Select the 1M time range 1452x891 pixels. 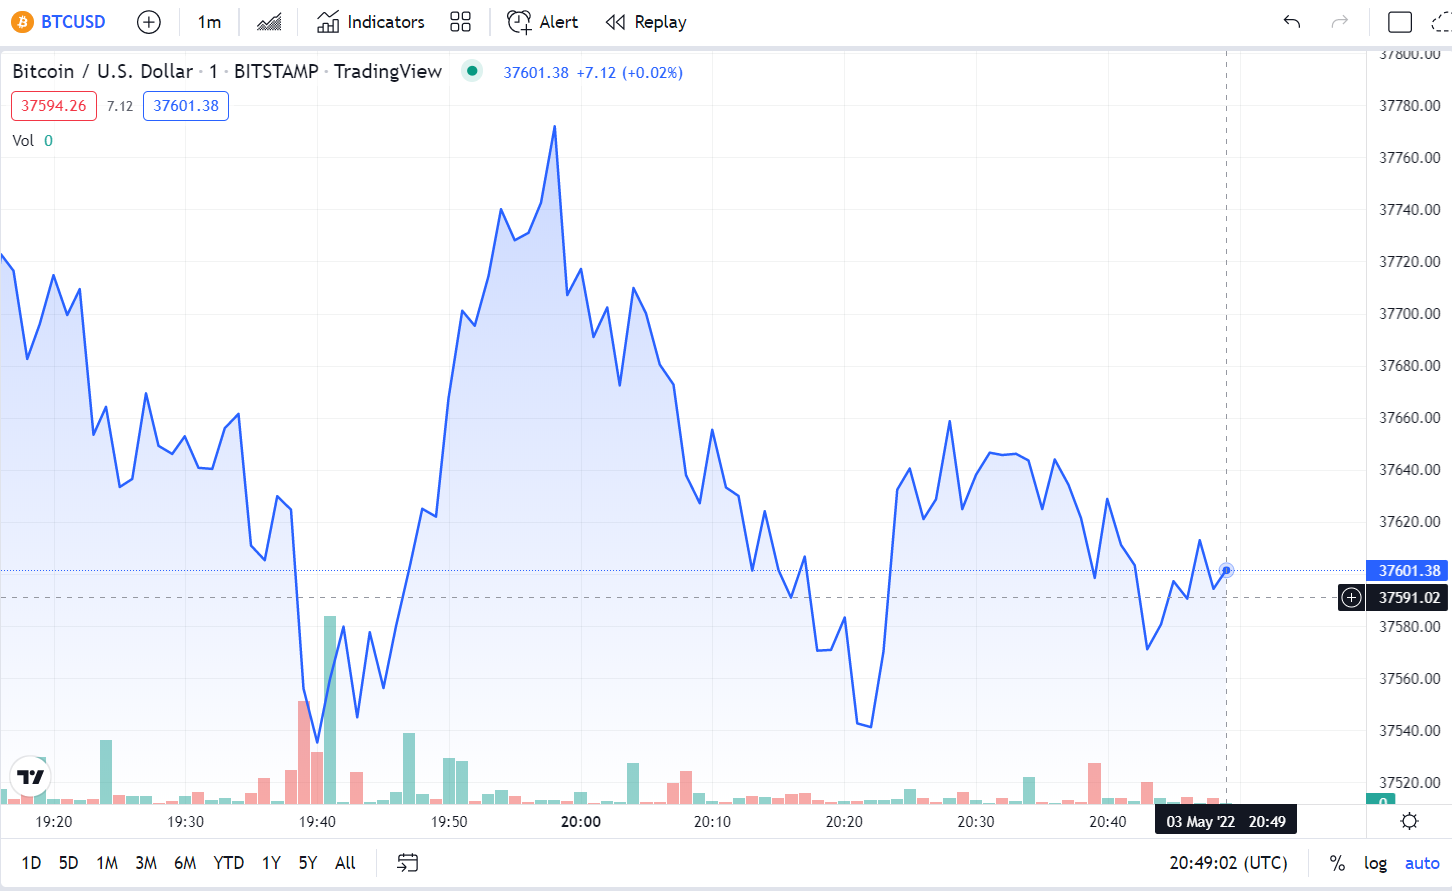pos(107,863)
